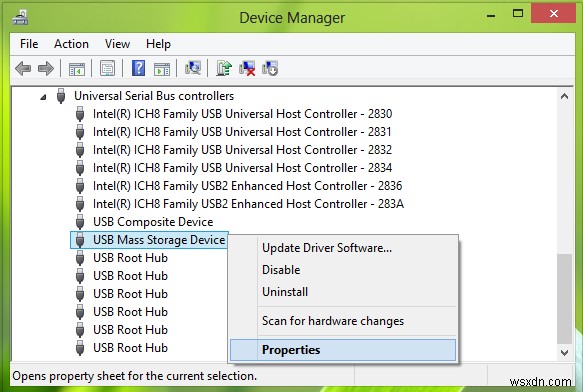The width and height of the screenshot is (583, 392).
Task: Maximize the Device Manager window
Action: point(518,14)
